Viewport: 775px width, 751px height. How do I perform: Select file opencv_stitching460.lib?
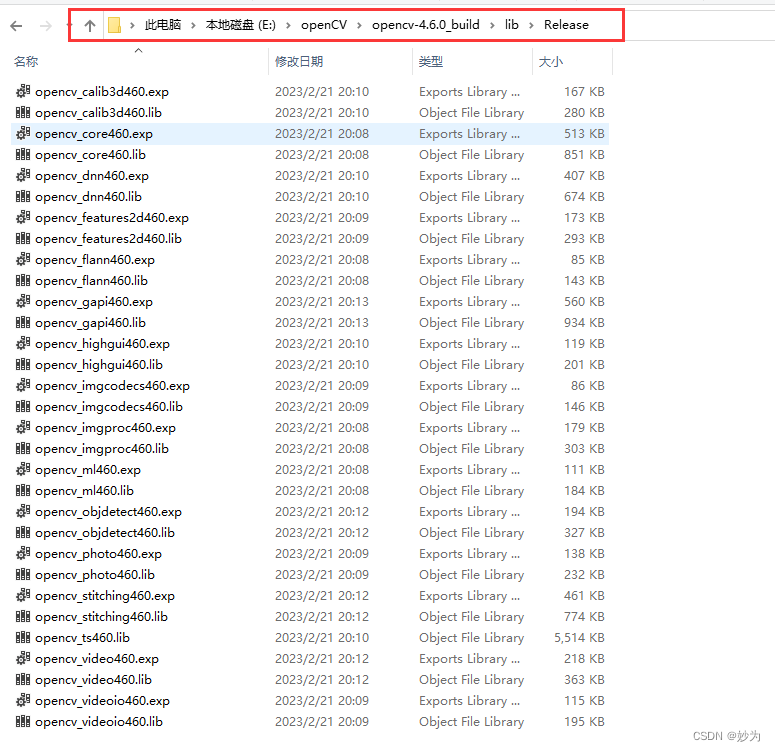point(101,617)
